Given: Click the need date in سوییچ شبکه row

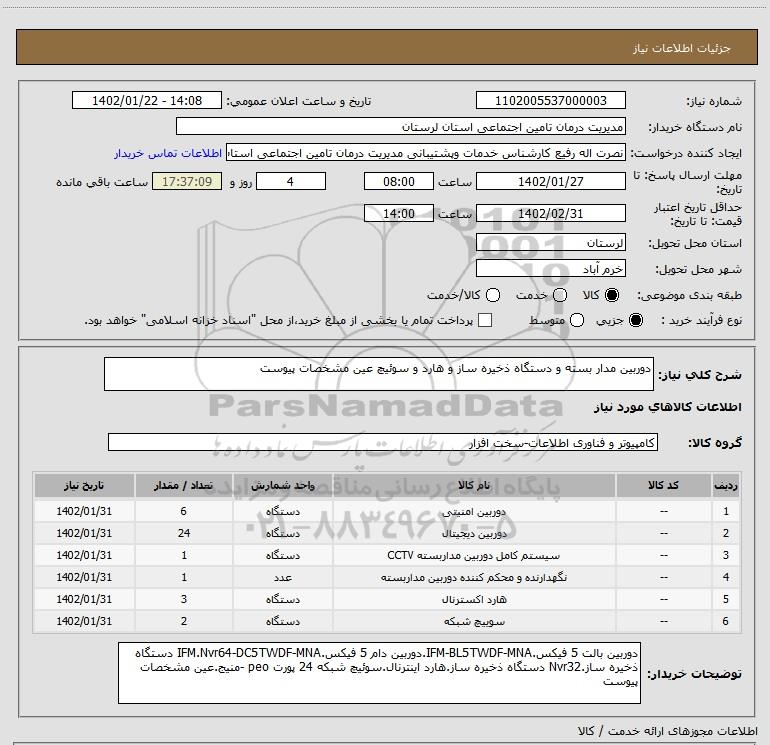Looking at the screenshot, I should point(84,621).
